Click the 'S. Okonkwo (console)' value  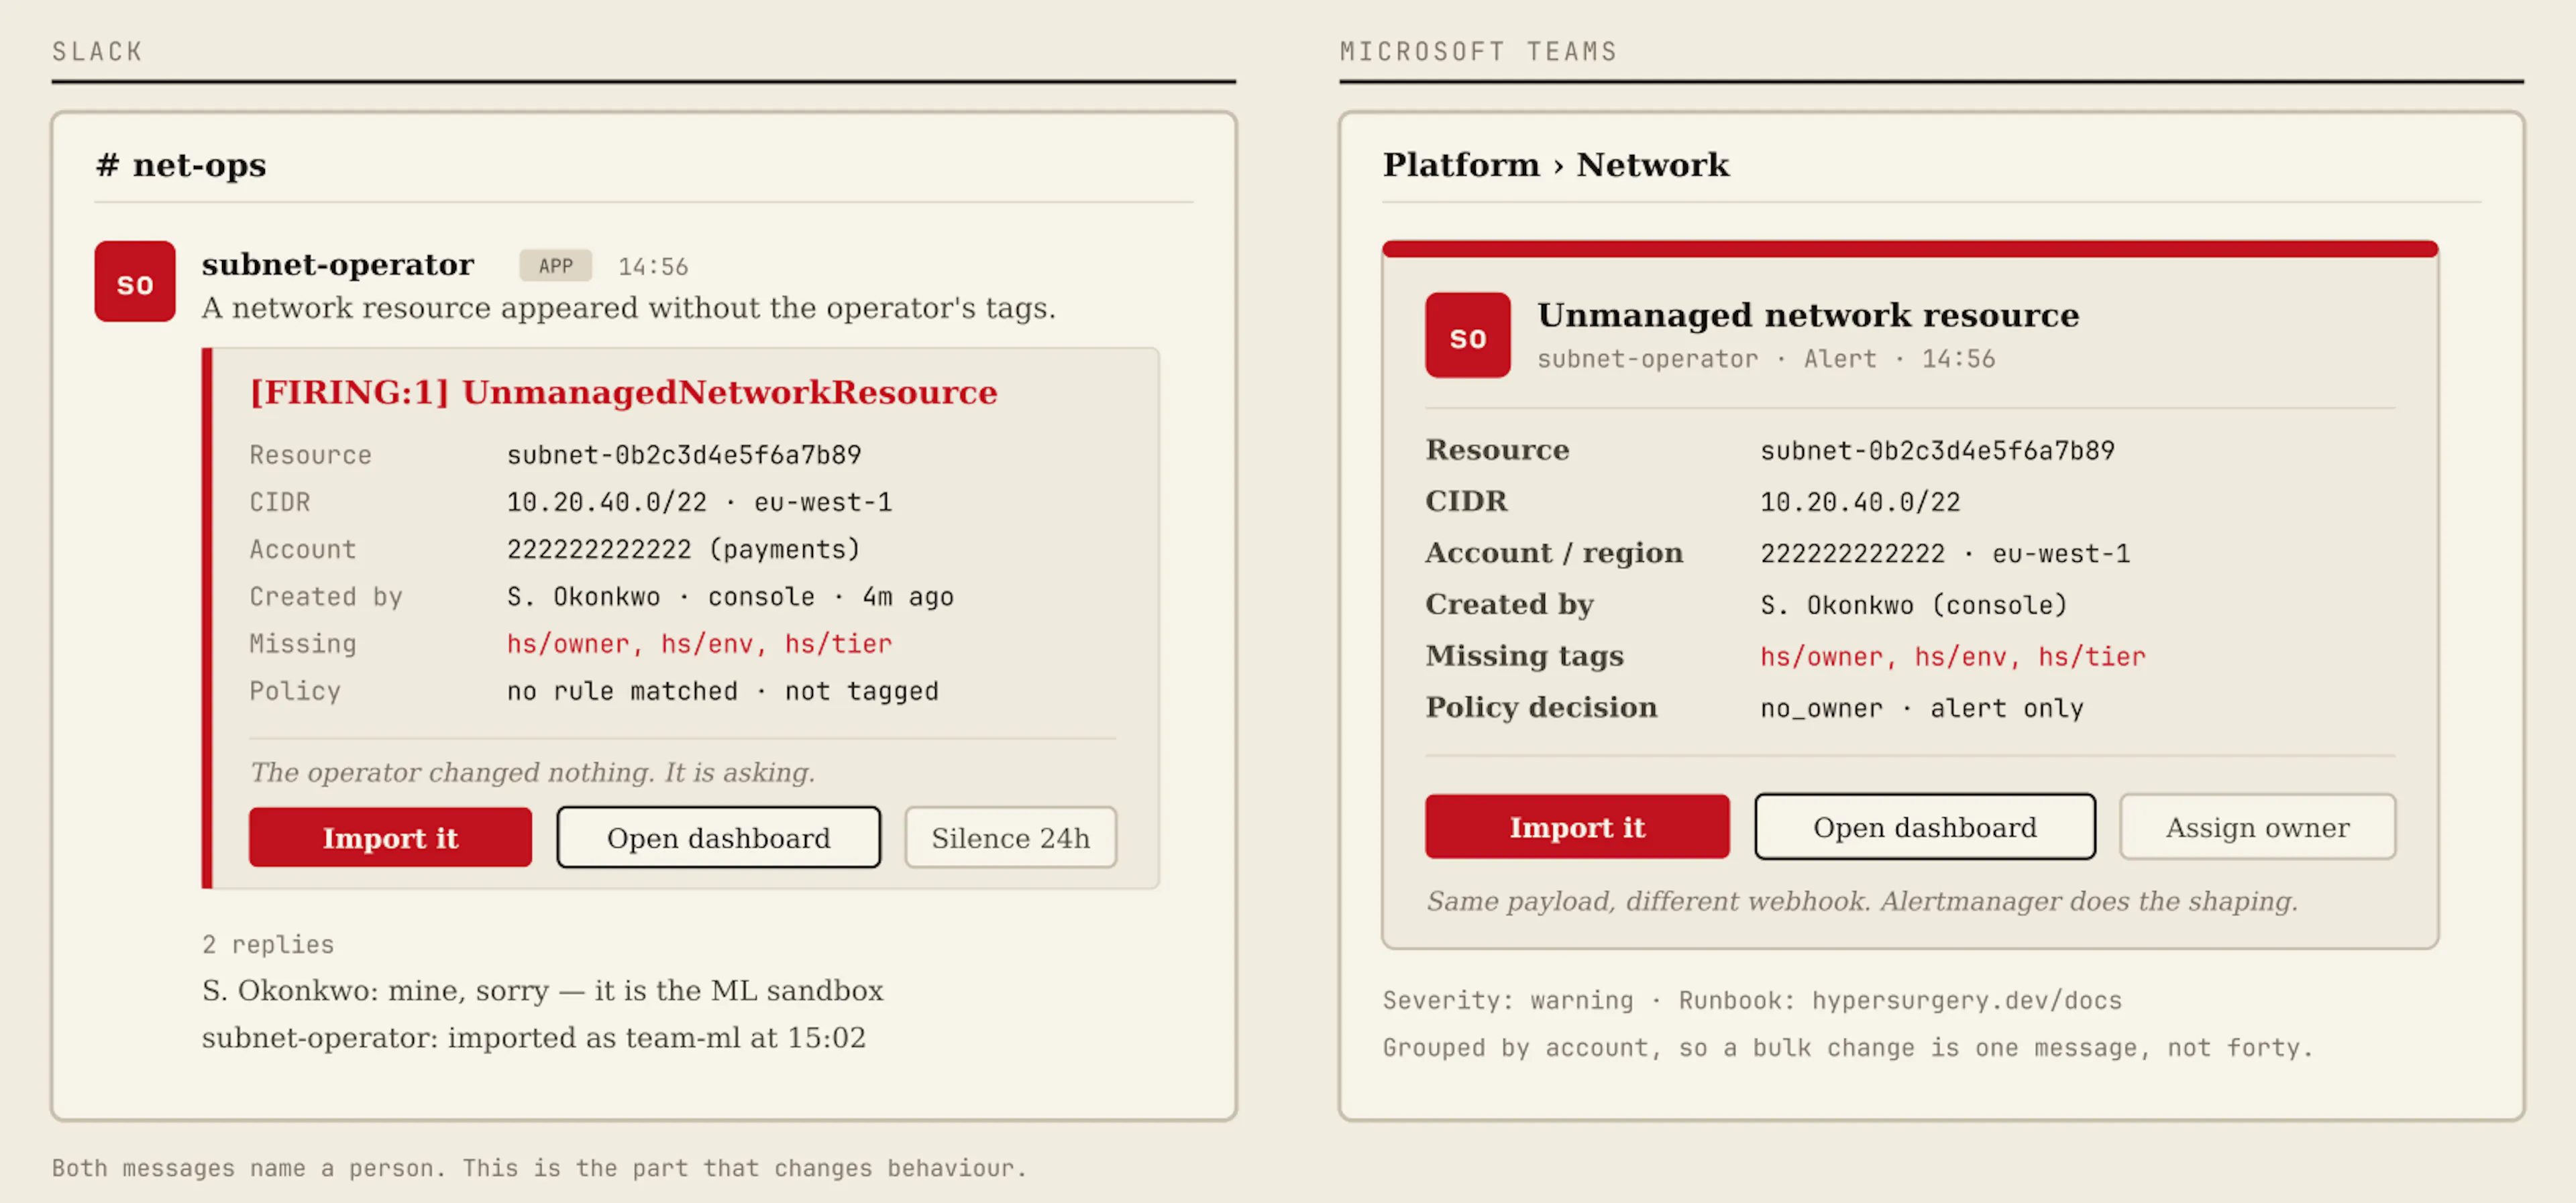[x=1913, y=605]
